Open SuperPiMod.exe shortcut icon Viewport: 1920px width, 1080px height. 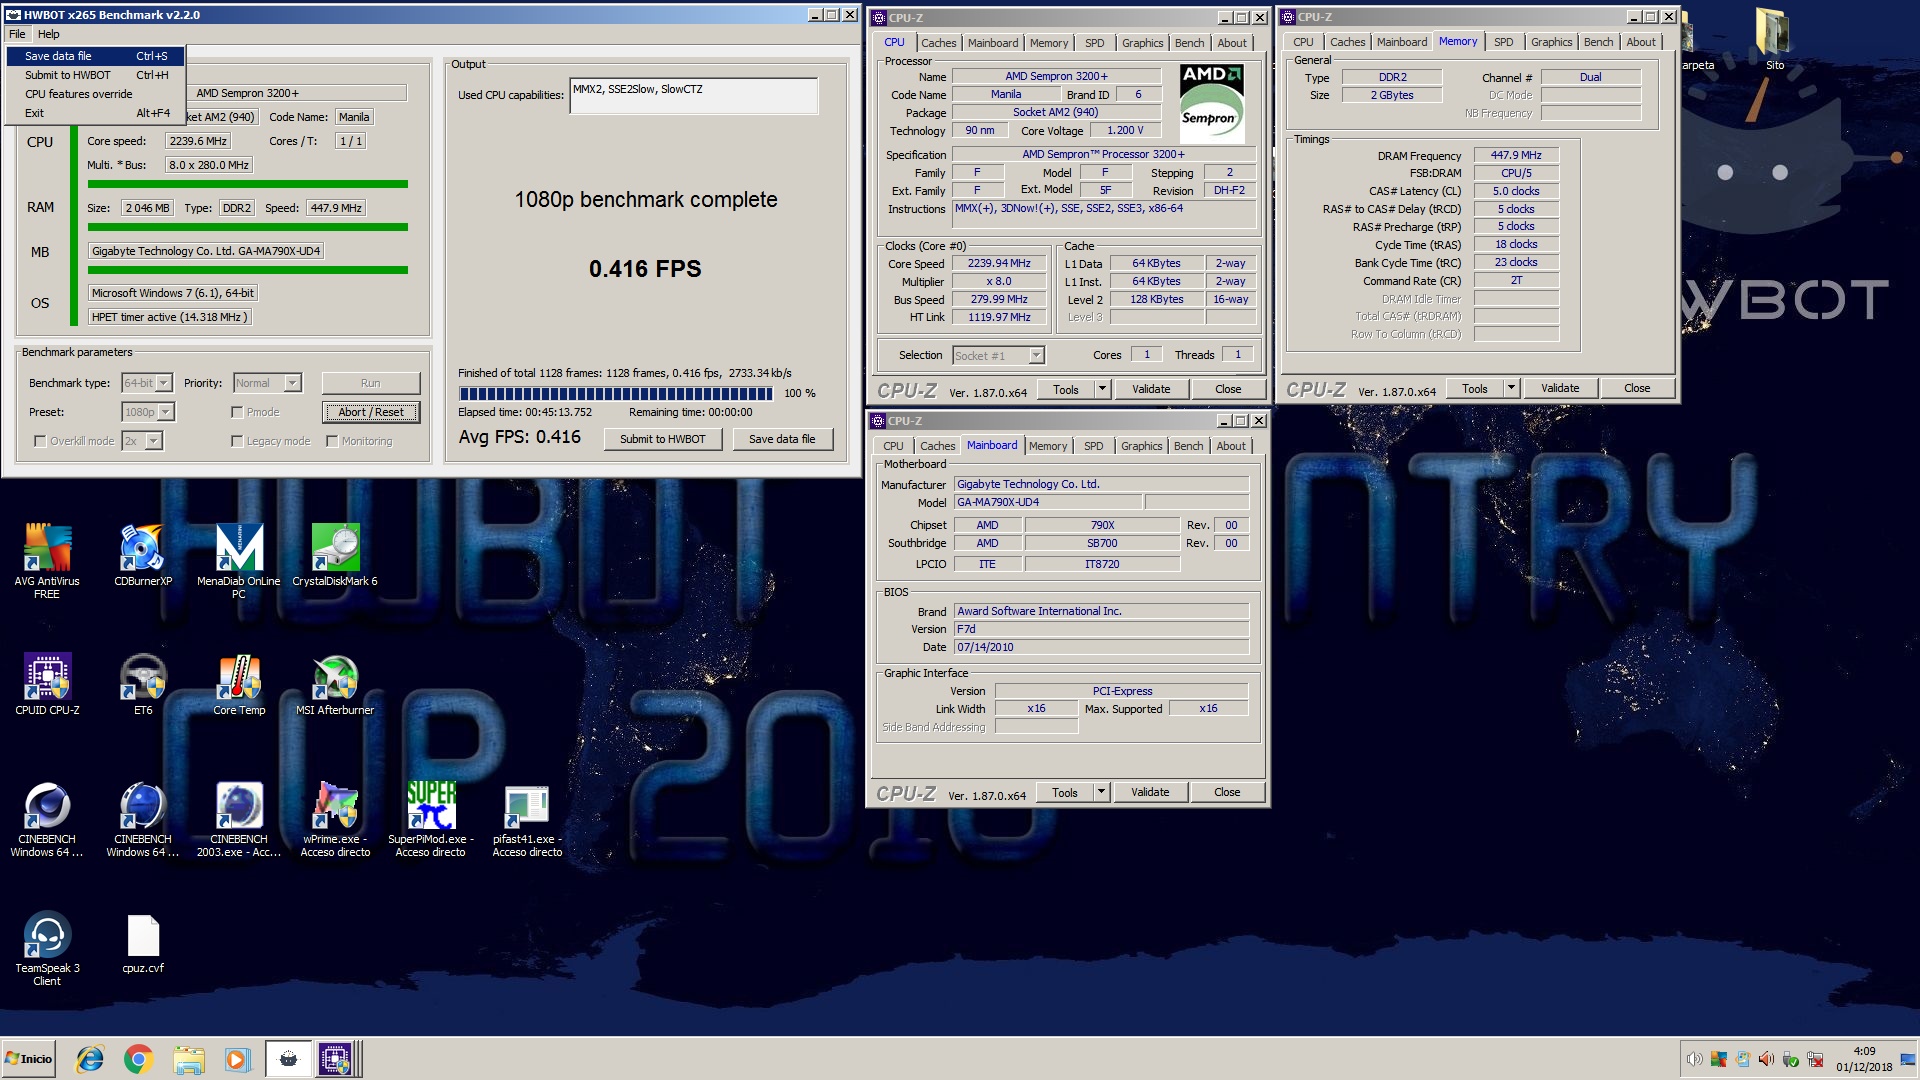(431, 819)
